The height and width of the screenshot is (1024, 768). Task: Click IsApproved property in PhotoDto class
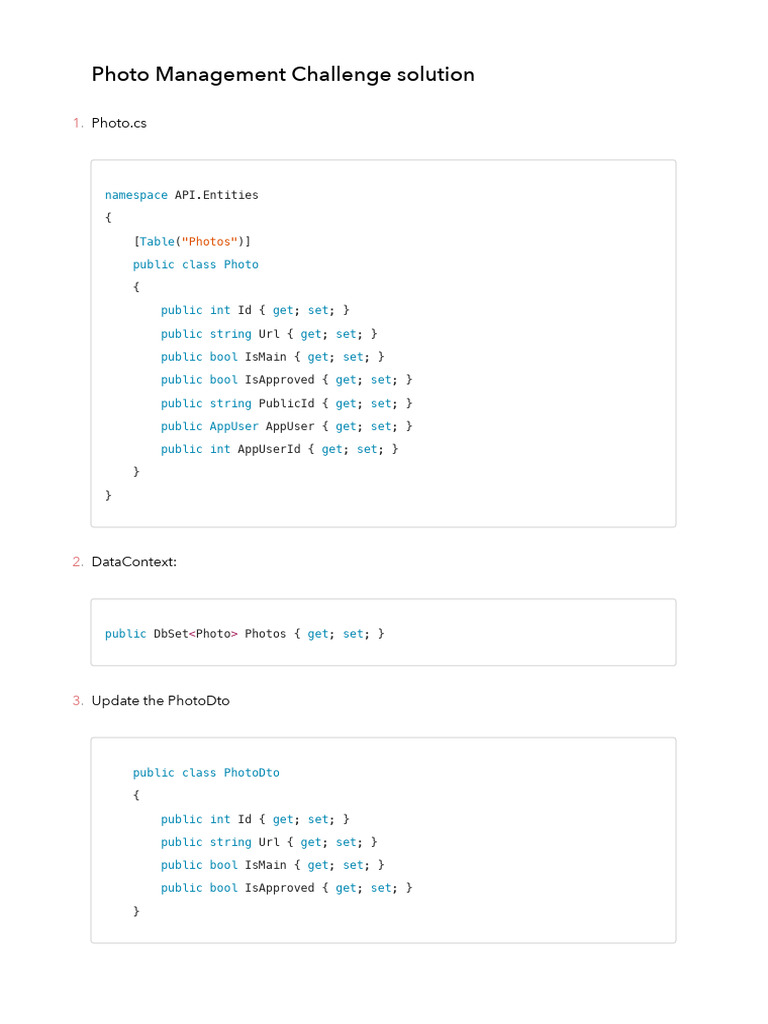click(286, 888)
